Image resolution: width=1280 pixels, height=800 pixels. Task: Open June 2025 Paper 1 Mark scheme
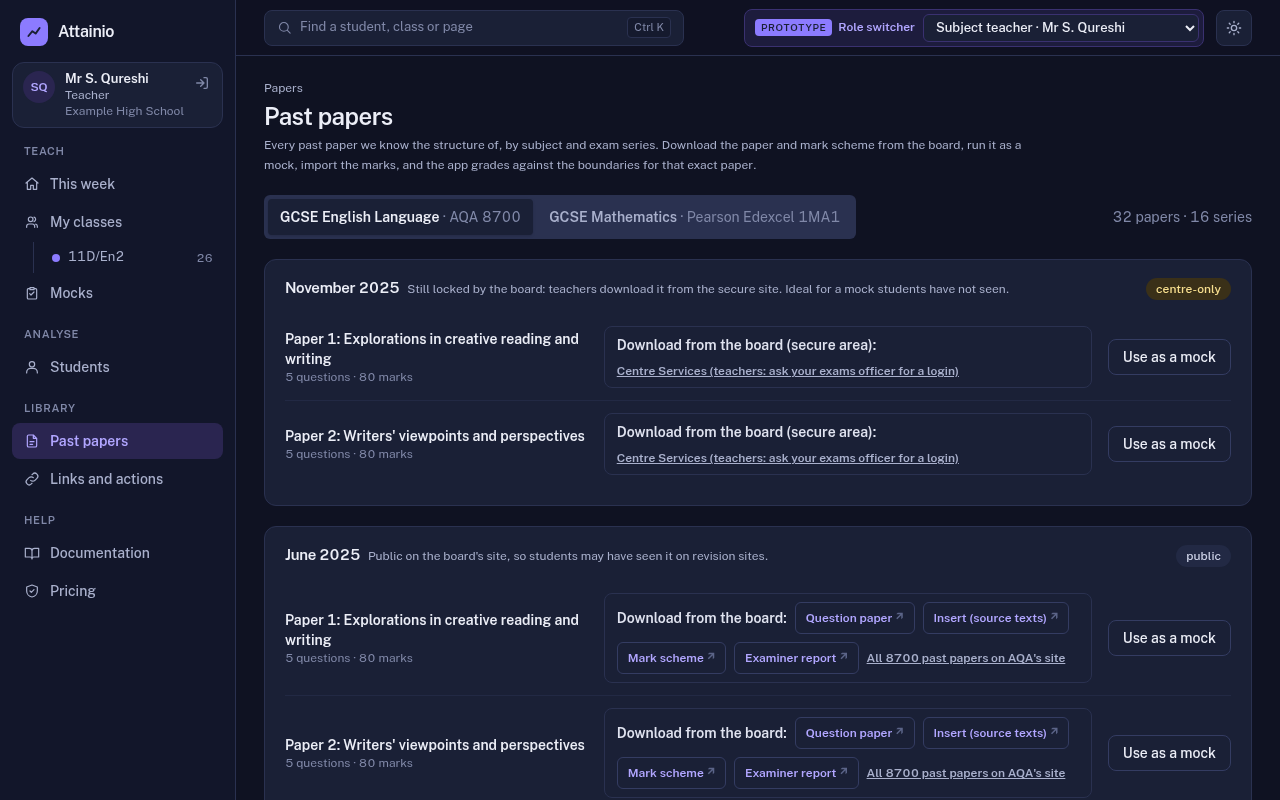point(671,658)
